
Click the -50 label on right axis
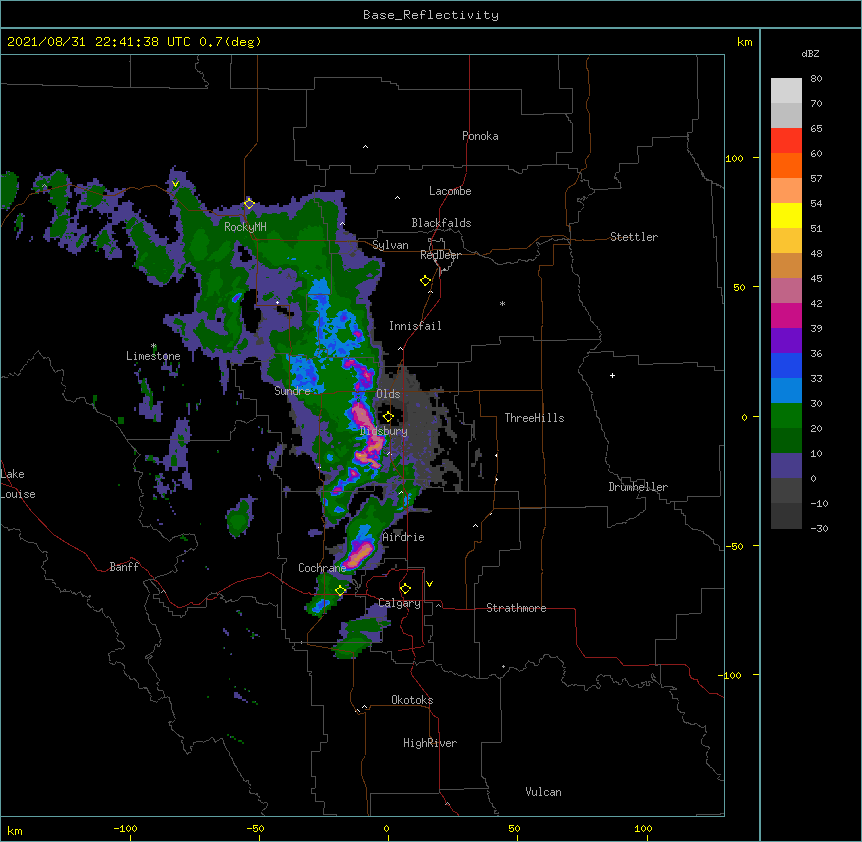click(x=734, y=546)
